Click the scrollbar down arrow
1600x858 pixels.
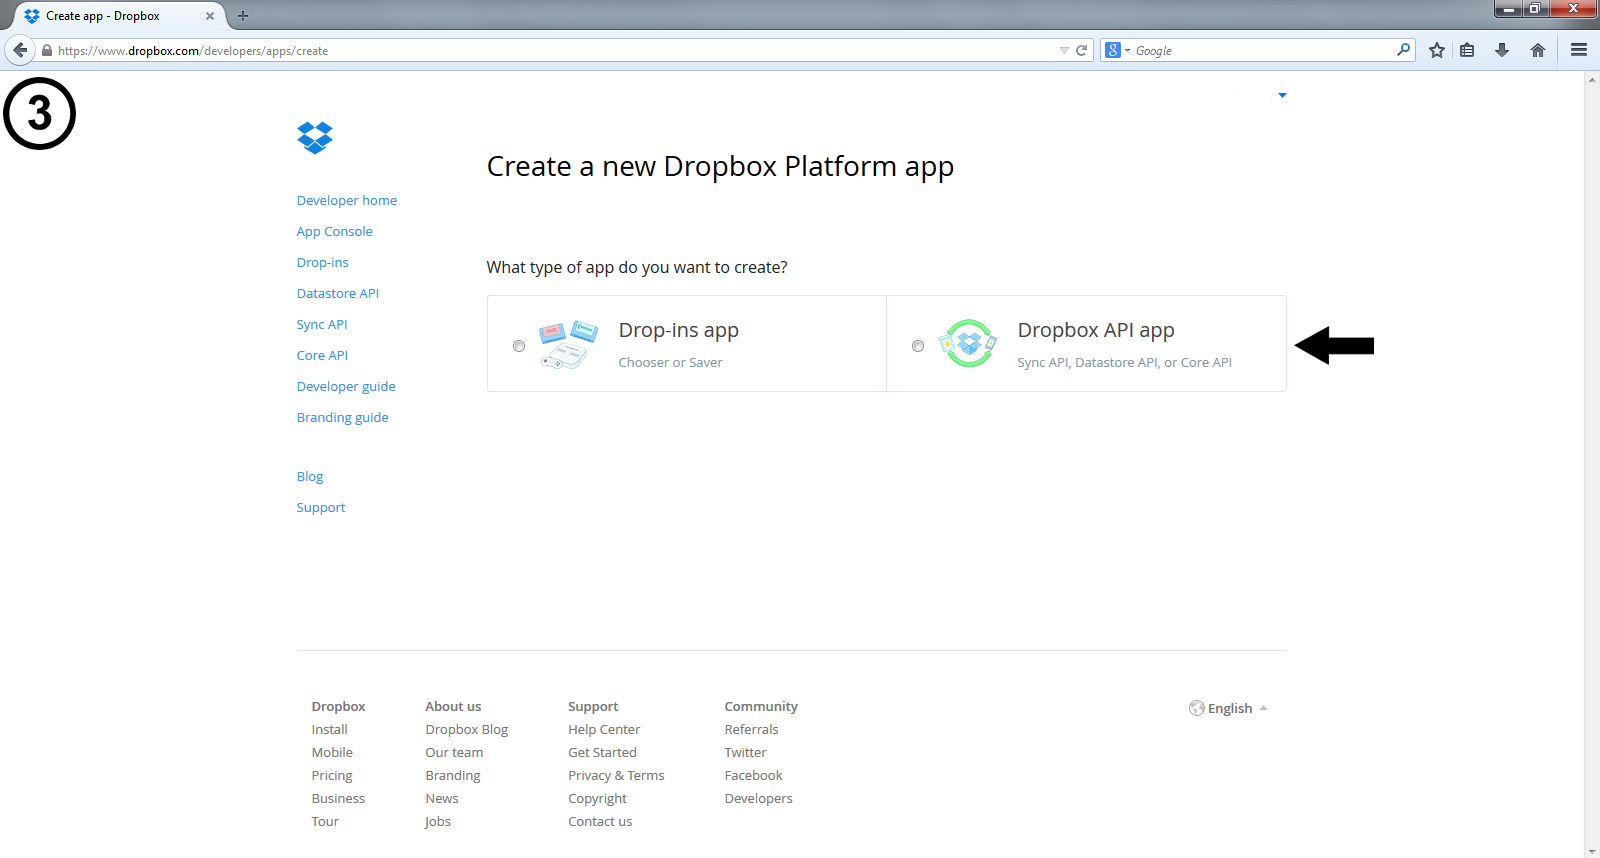(1592, 851)
